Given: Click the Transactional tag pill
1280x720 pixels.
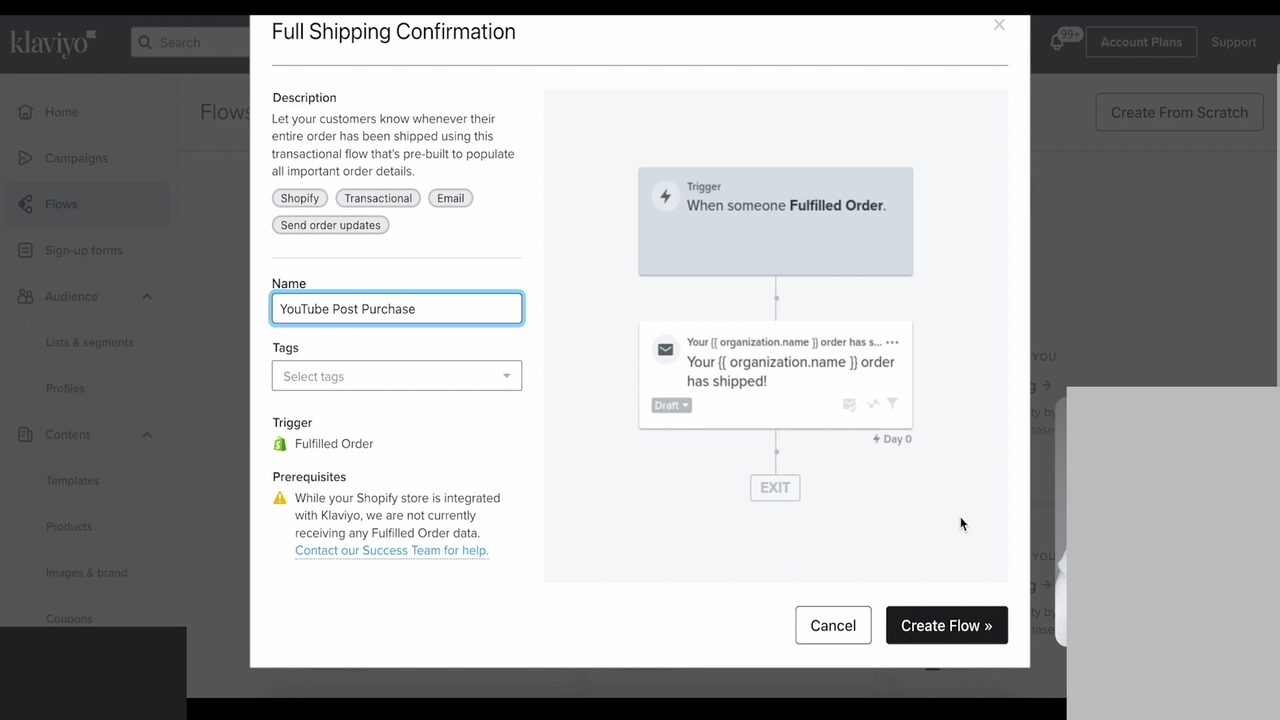Looking at the screenshot, I should point(378,198).
